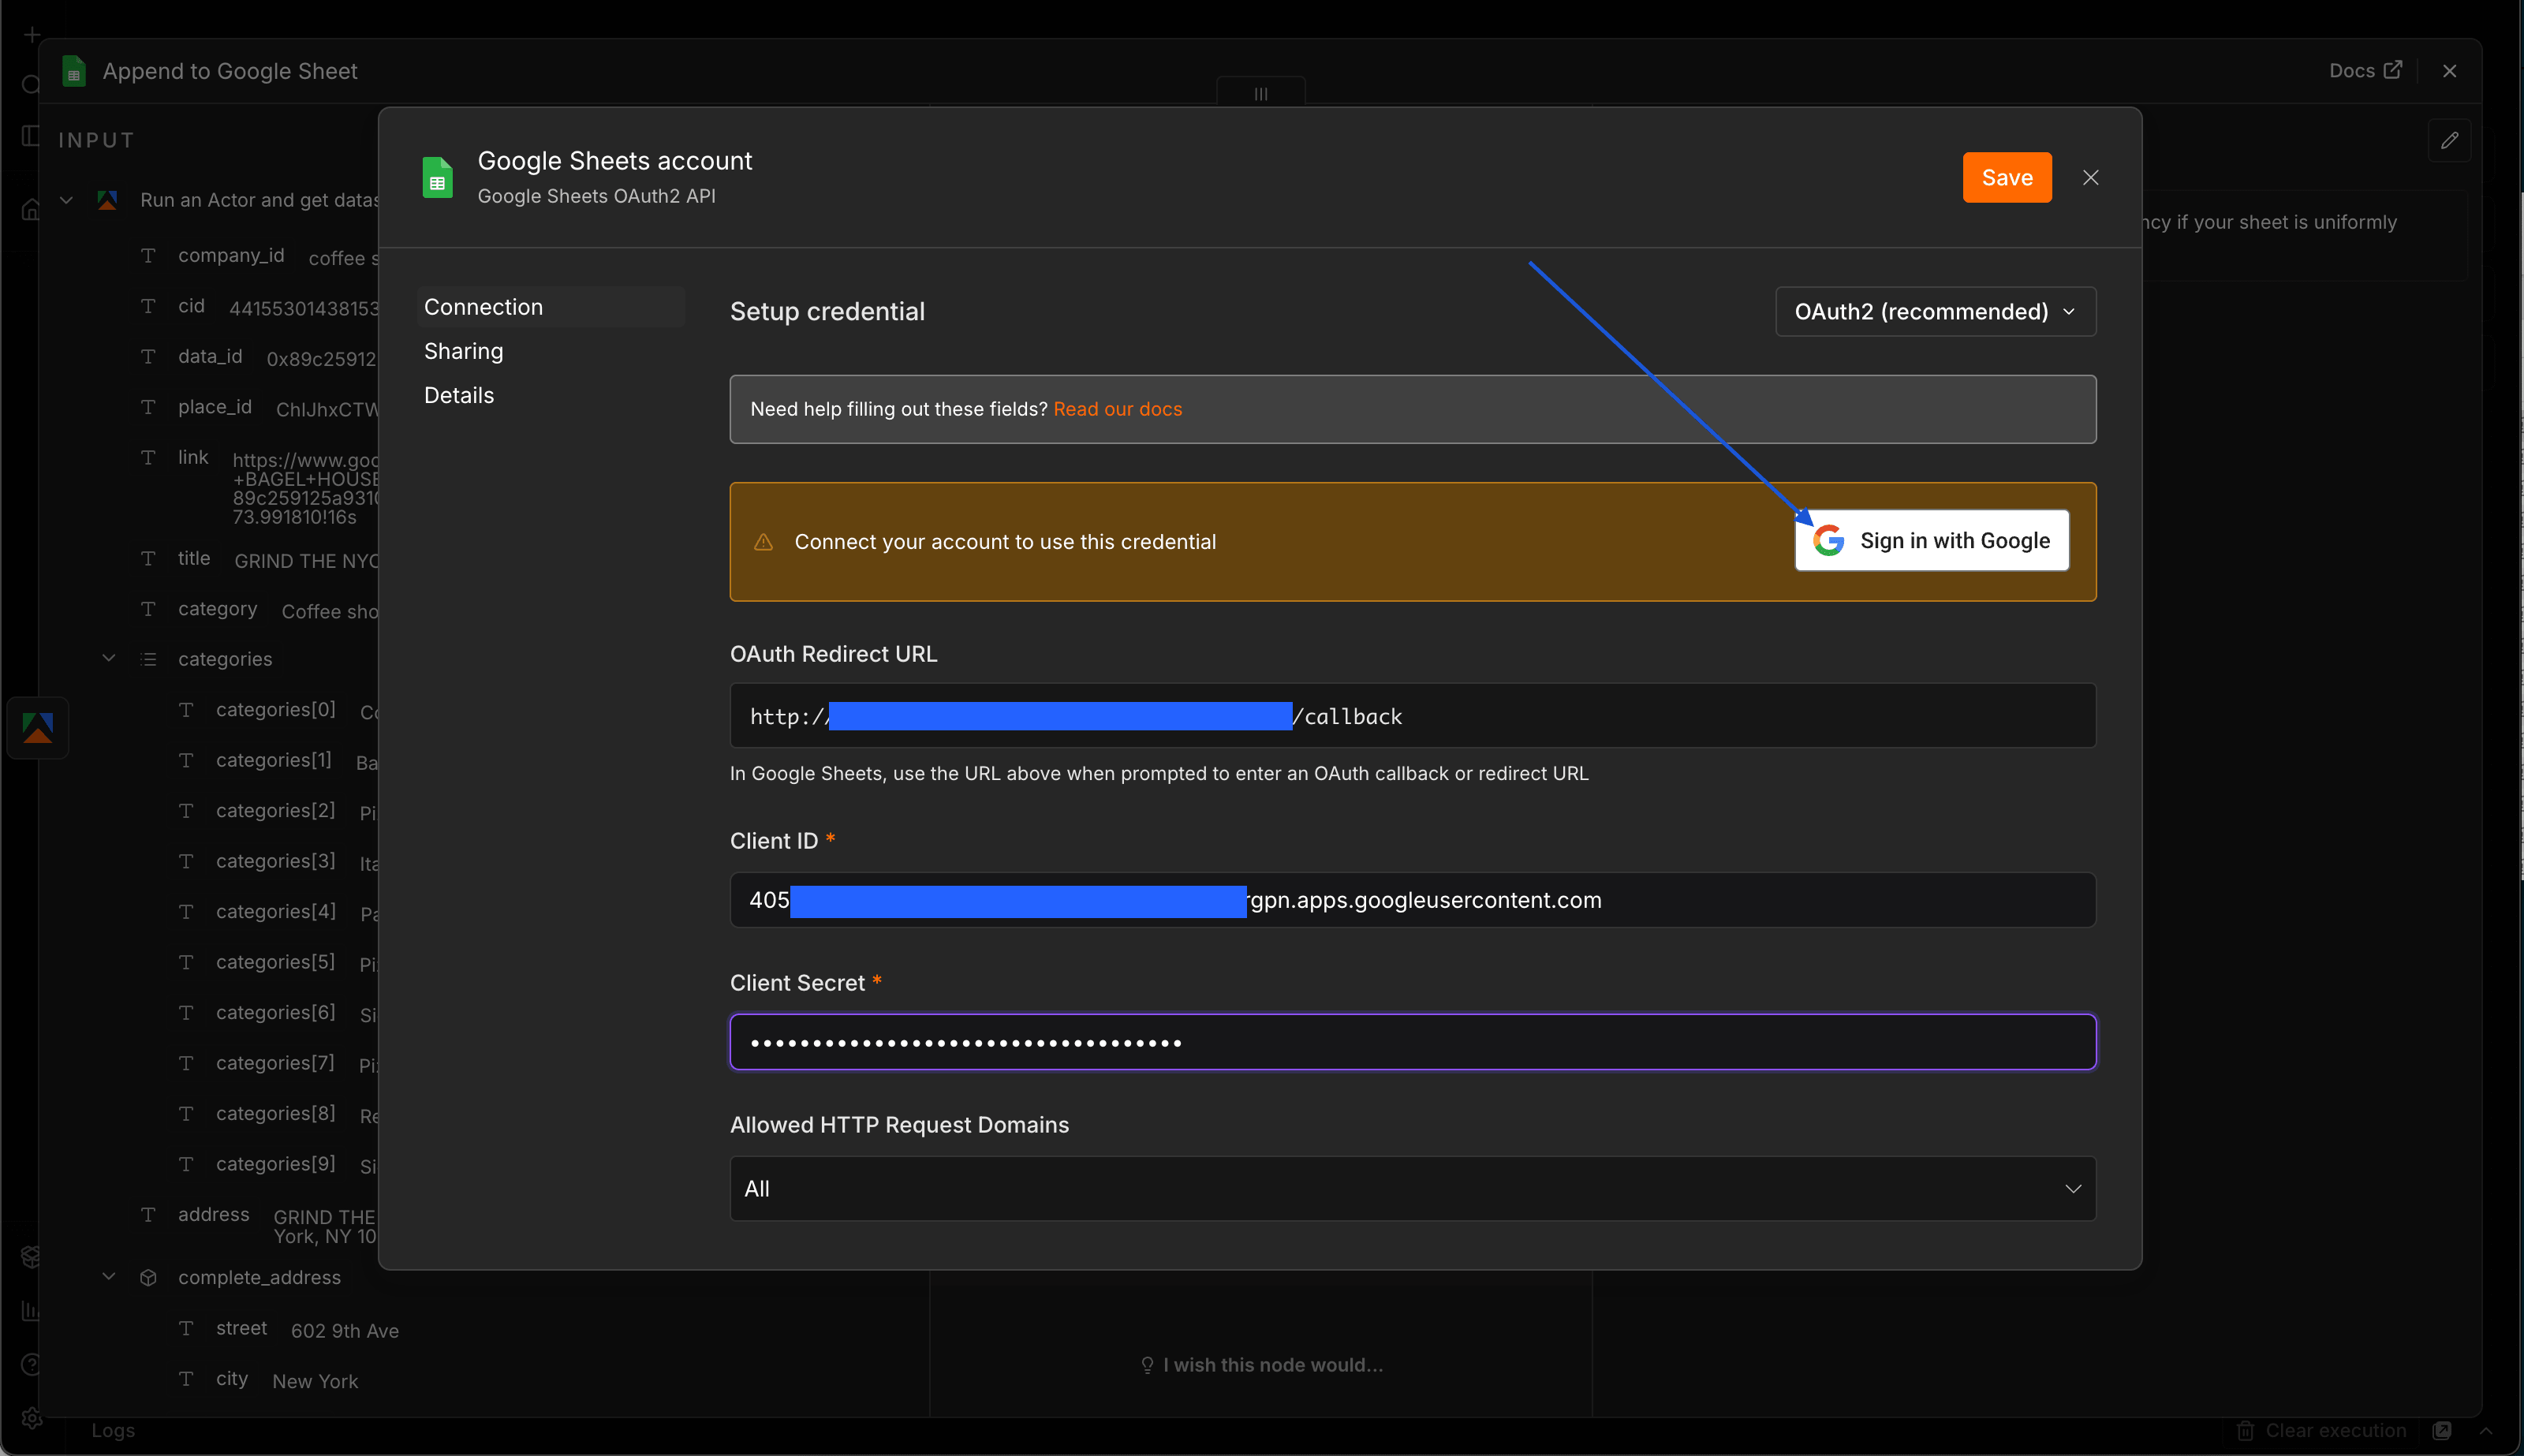Screen dimensions: 2524x1456
Task: Focus the Client Secret input field
Action: [1412, 1042]
